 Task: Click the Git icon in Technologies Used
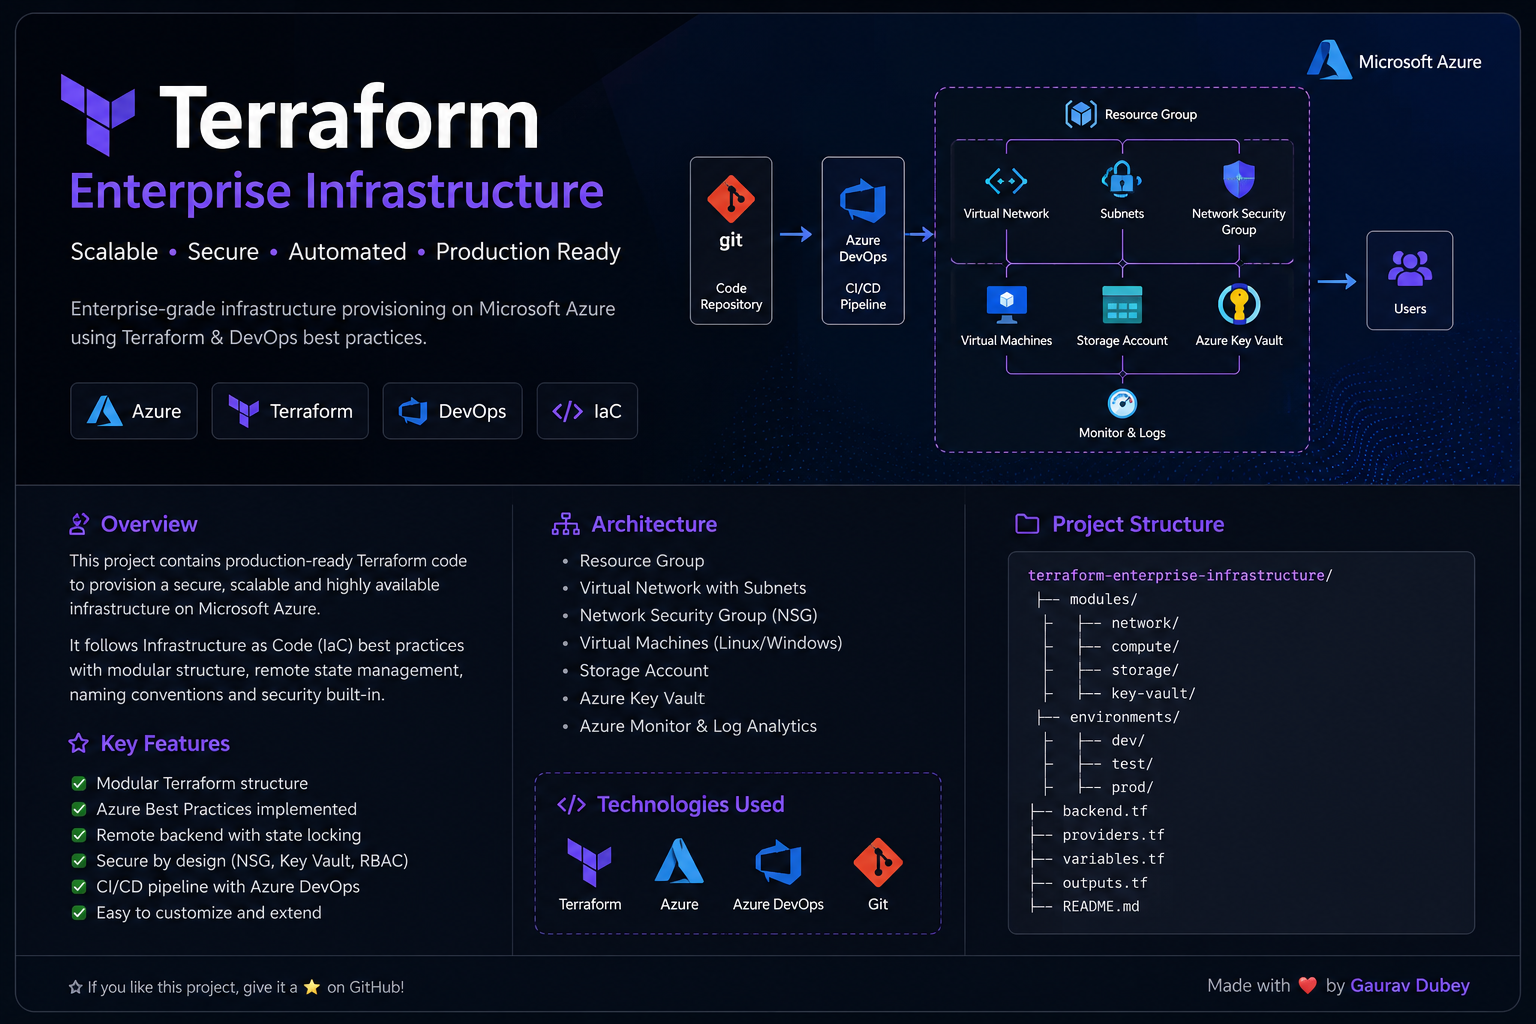pyautogui.click(x=878, y=862)
